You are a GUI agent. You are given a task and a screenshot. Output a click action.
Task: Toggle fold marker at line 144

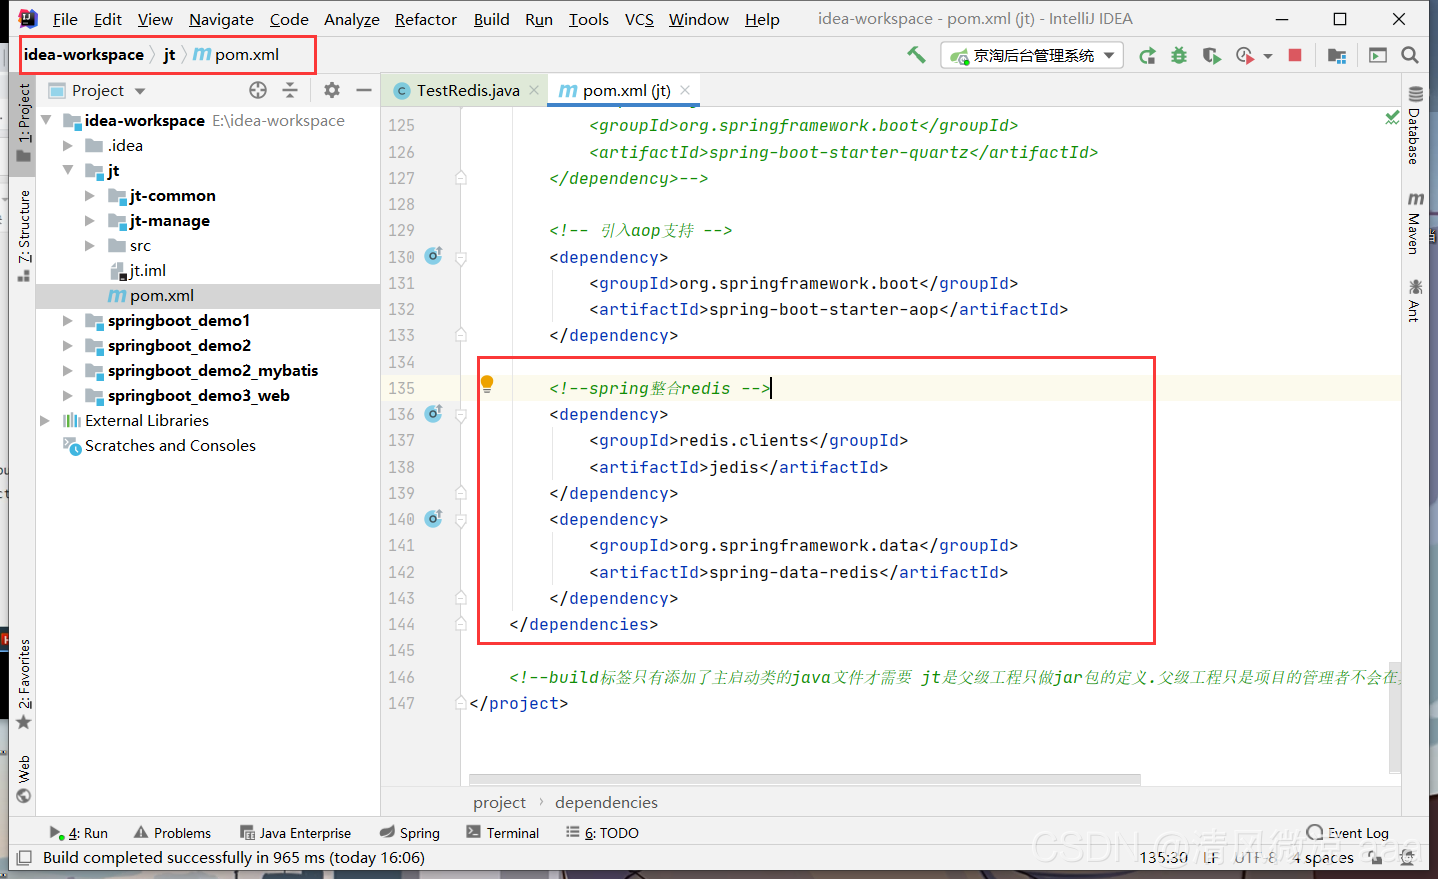461,624
